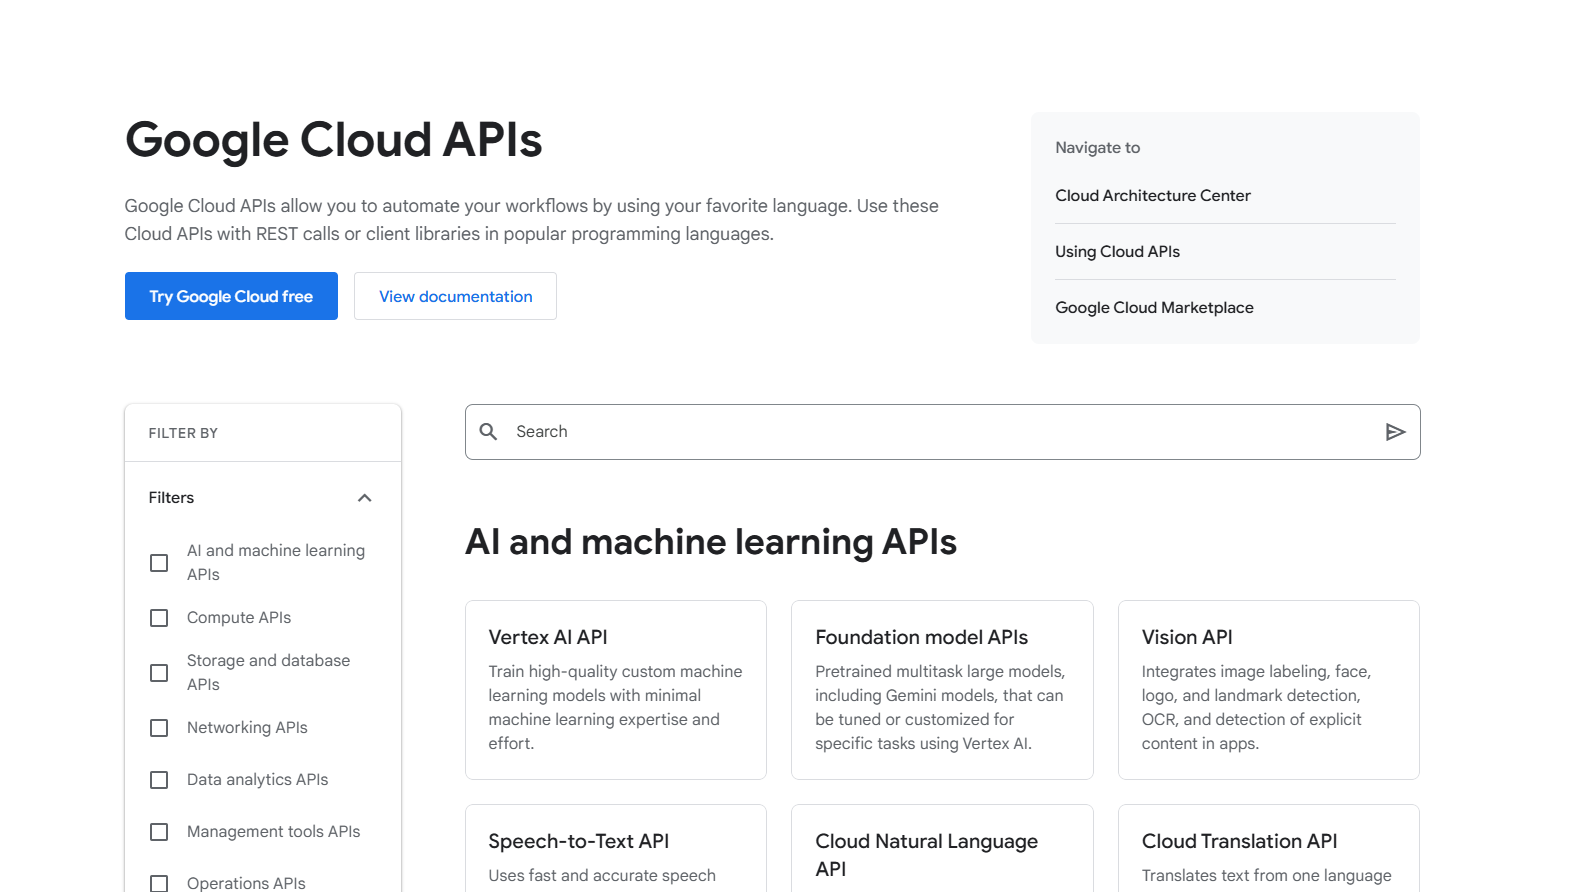1595x892 pixels.
Task: Go to Cloud Architecture Center link
Action: [1153, 196]
